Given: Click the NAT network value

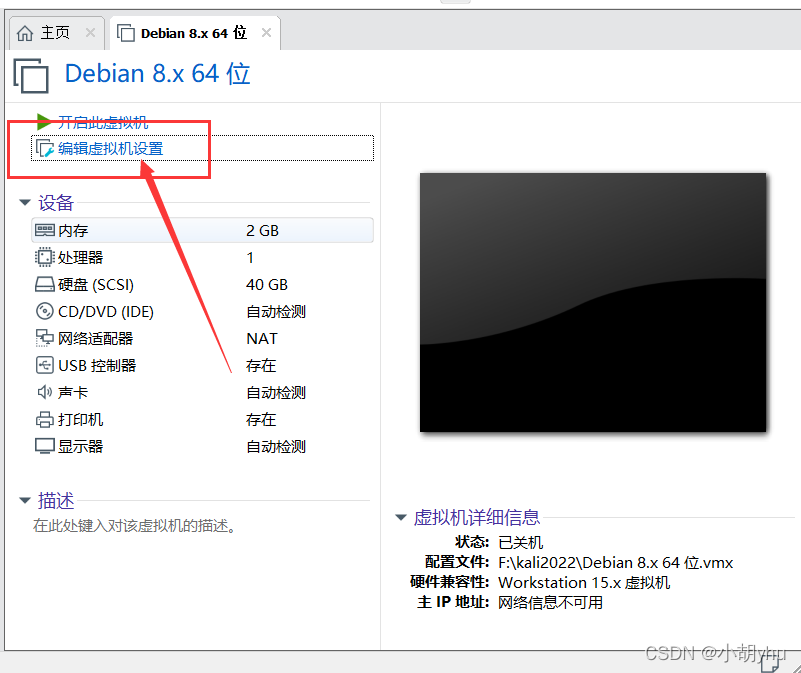Looking at the screenshot, I should tap(262, 338).
